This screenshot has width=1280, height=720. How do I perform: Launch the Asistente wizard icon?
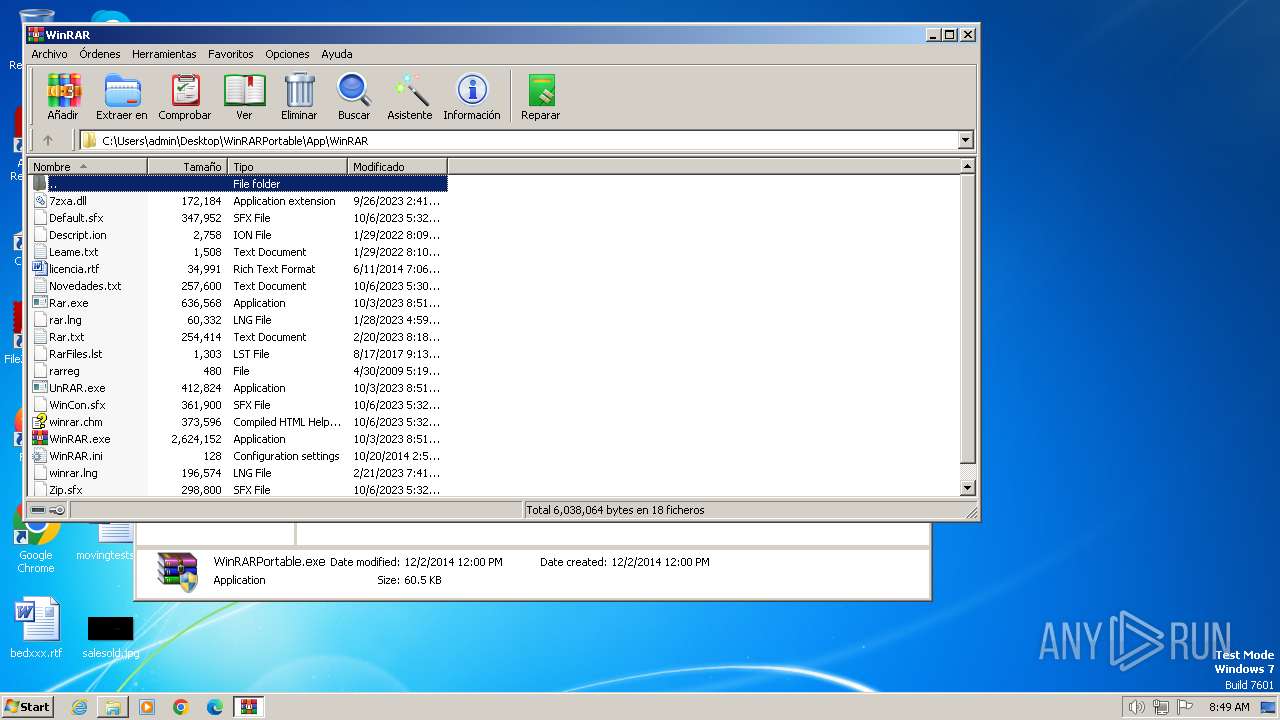coord(410,97)
